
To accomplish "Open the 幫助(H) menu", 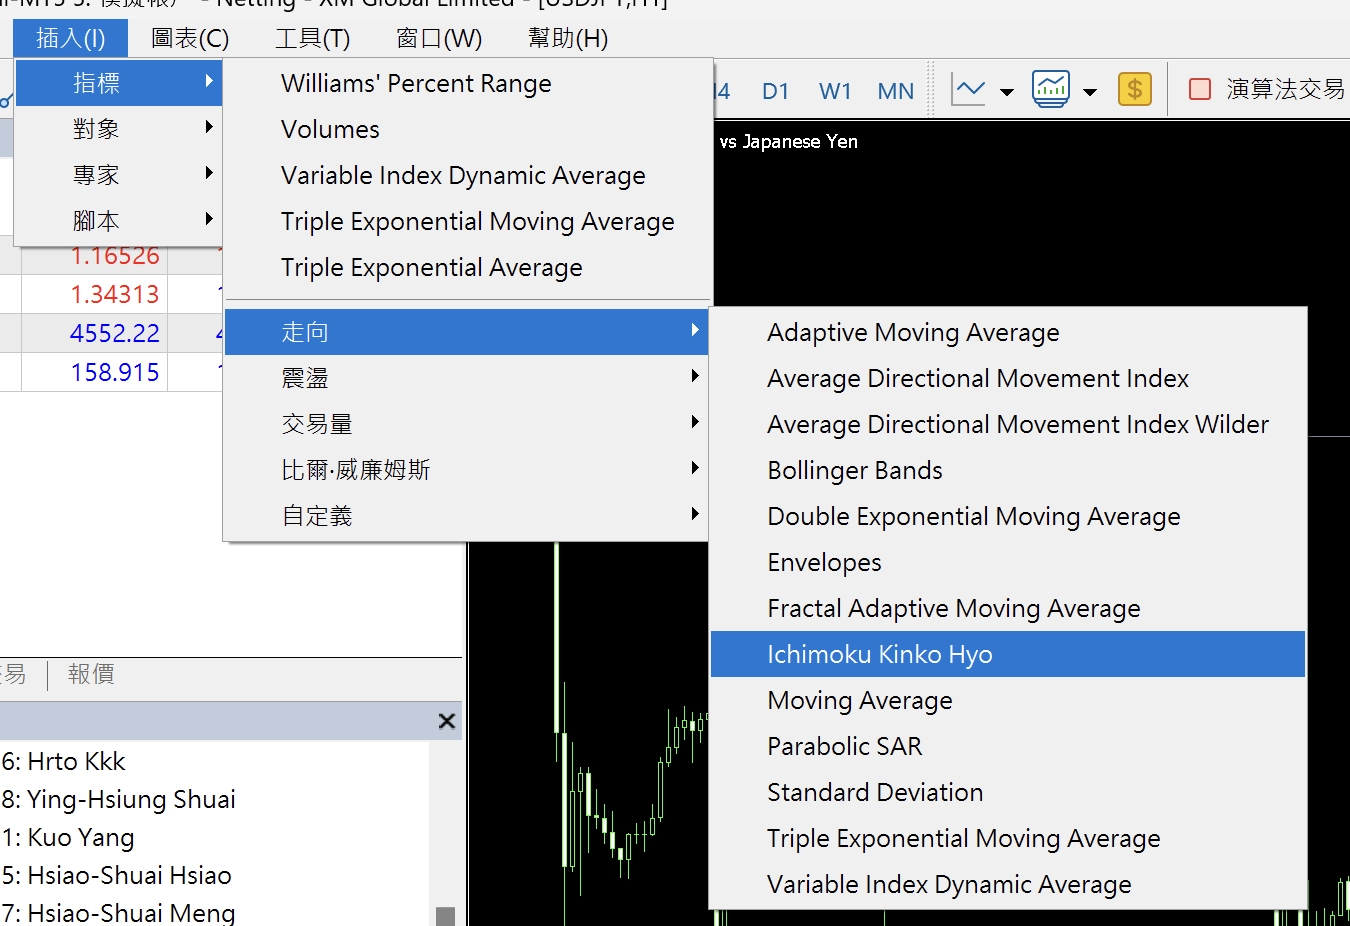I will click(x=568, y=38).
